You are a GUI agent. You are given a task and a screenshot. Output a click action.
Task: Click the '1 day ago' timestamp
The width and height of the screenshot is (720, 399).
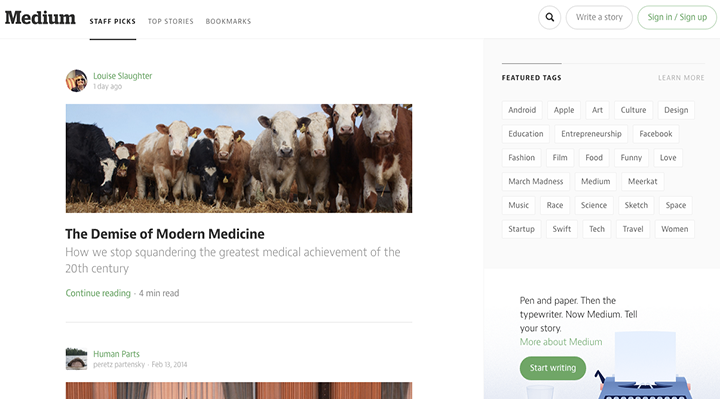point(107,86)
